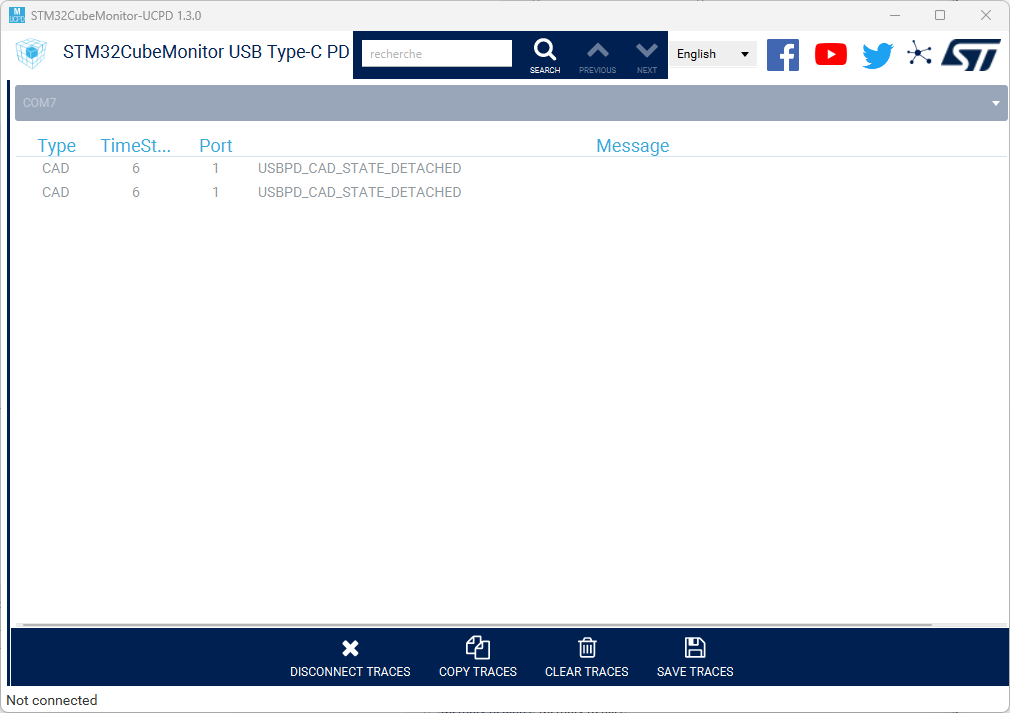Click inside the recherche search field
This screenshot has width=1010, height=713.
[435, 53]
